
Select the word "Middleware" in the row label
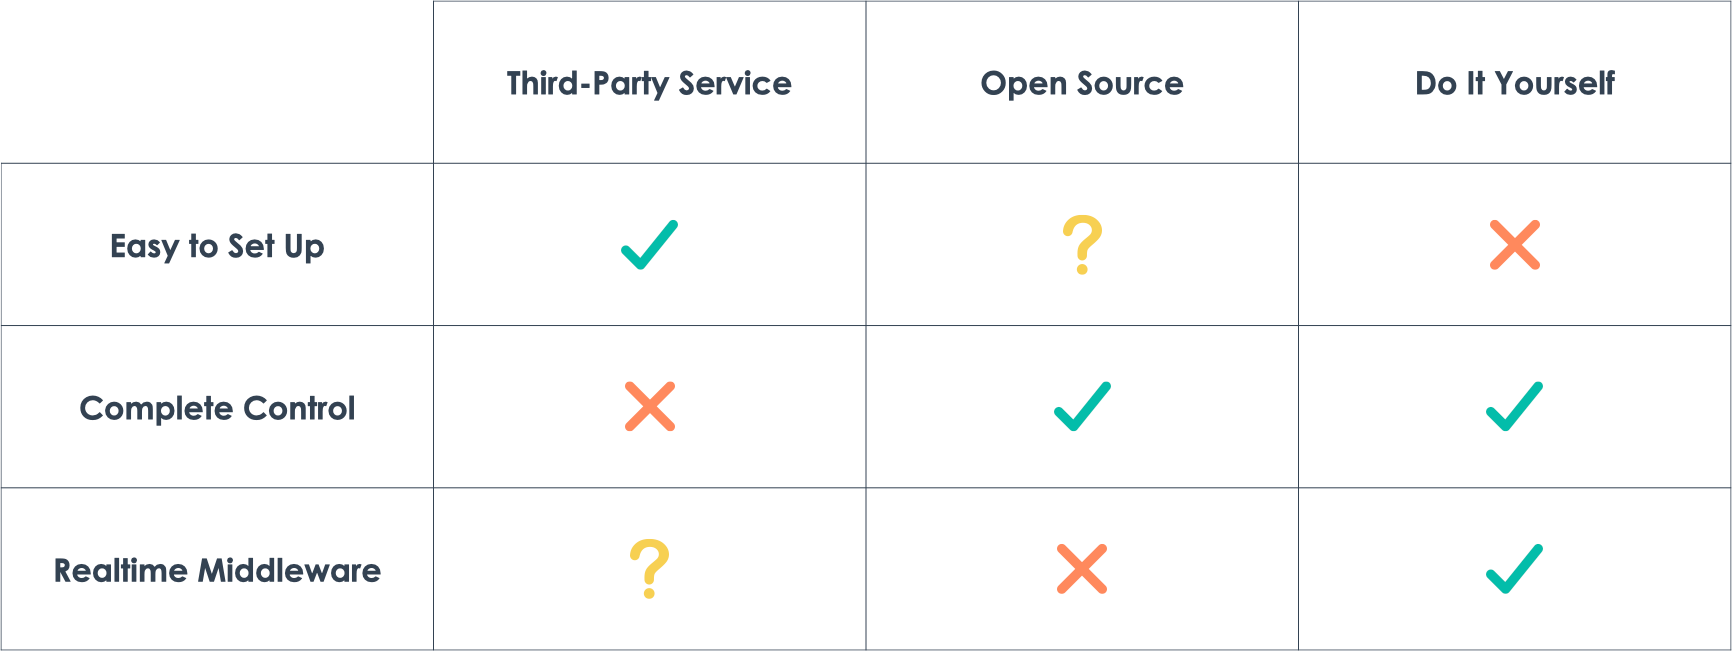pyautogui.click(x=289, y=571)
